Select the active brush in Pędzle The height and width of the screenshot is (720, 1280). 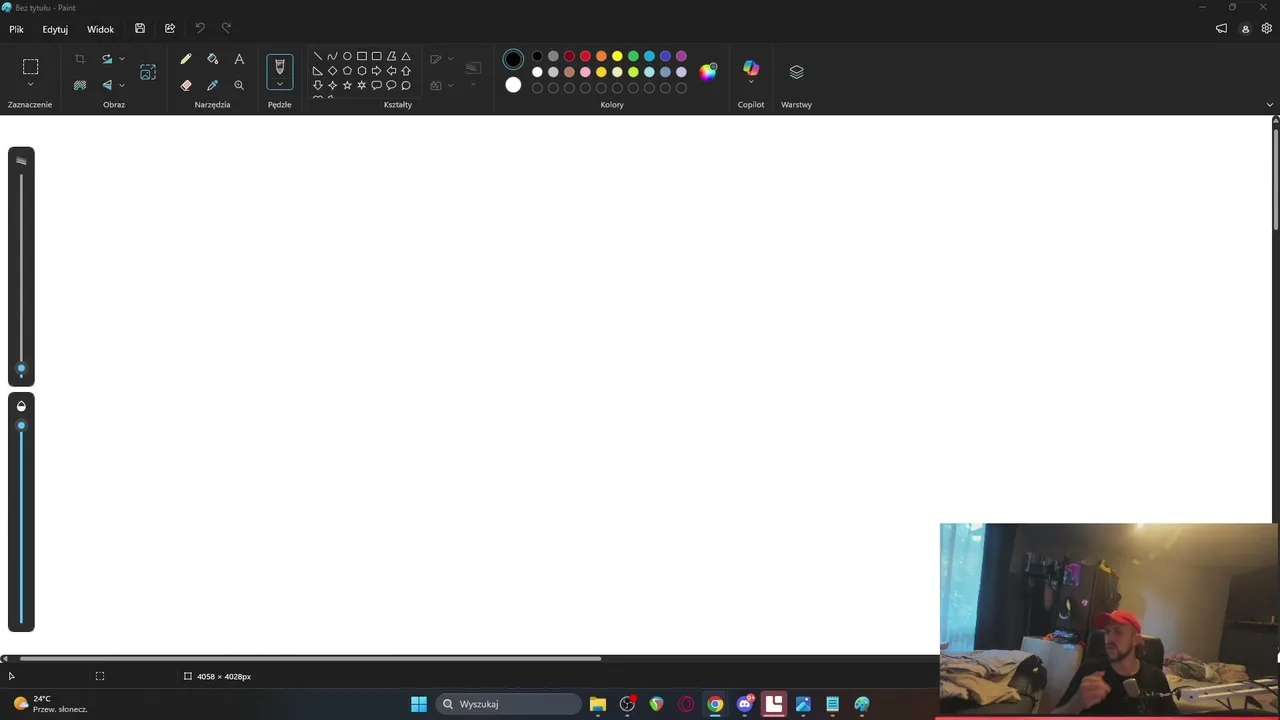[280, 66]
